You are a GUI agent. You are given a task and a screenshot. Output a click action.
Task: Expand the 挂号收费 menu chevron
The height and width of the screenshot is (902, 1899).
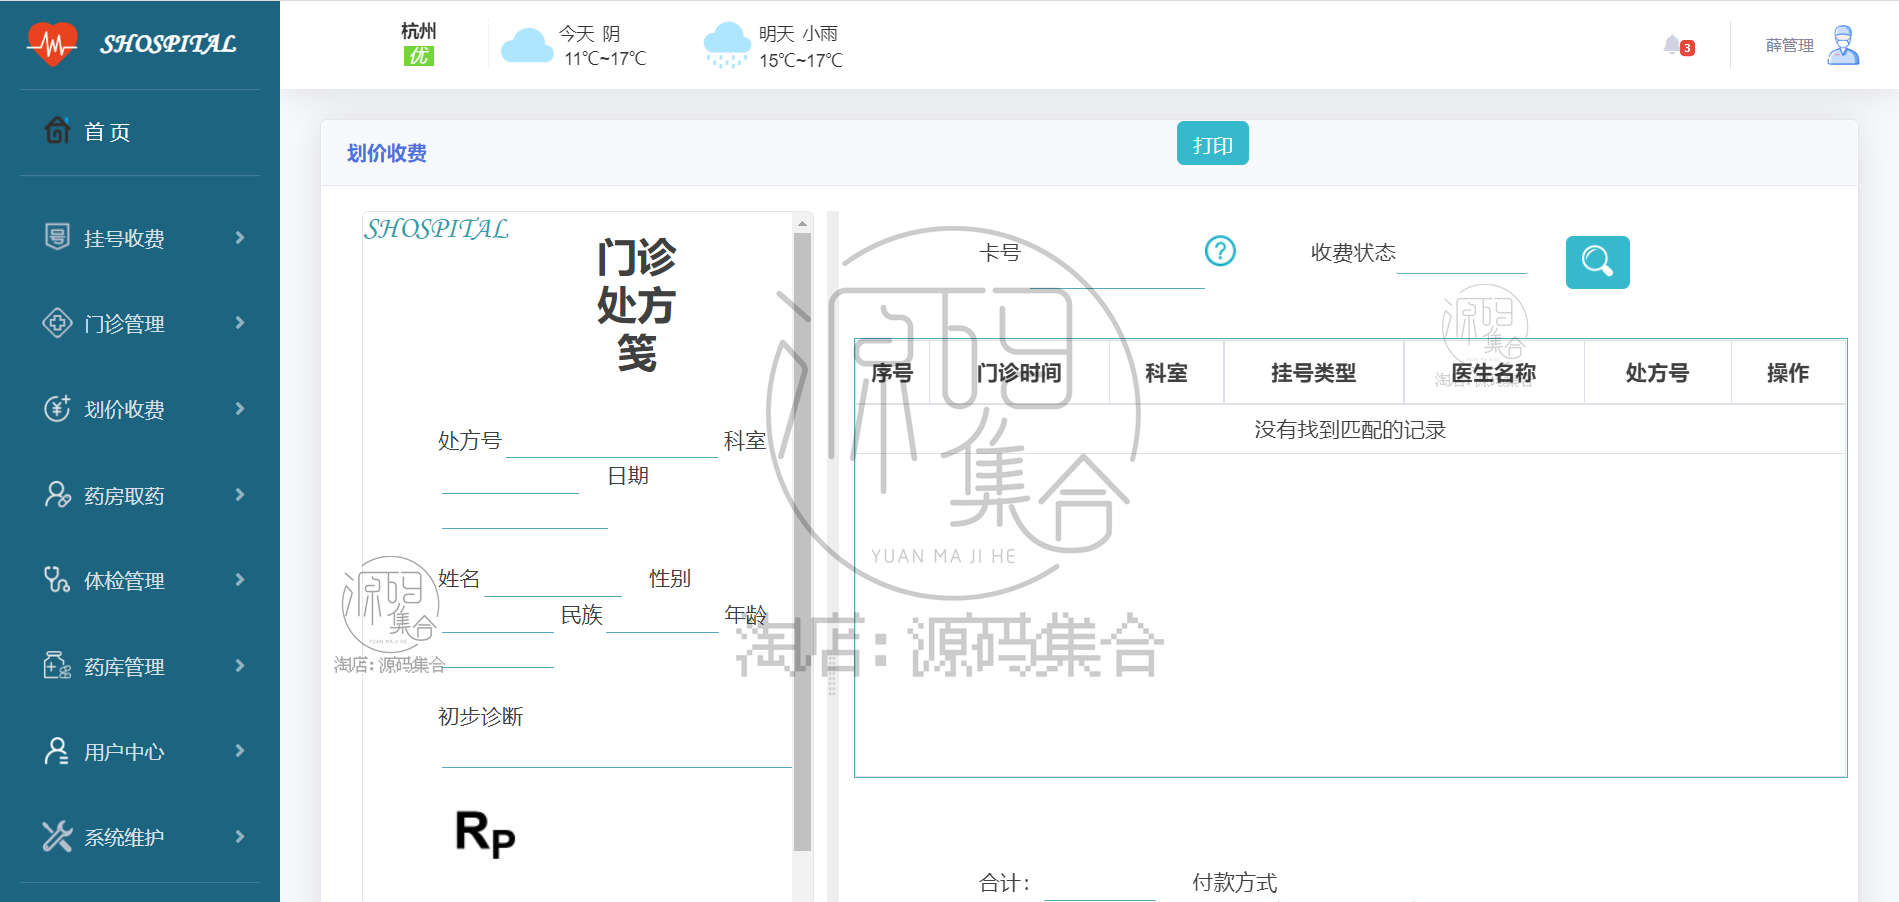[240, 237]
